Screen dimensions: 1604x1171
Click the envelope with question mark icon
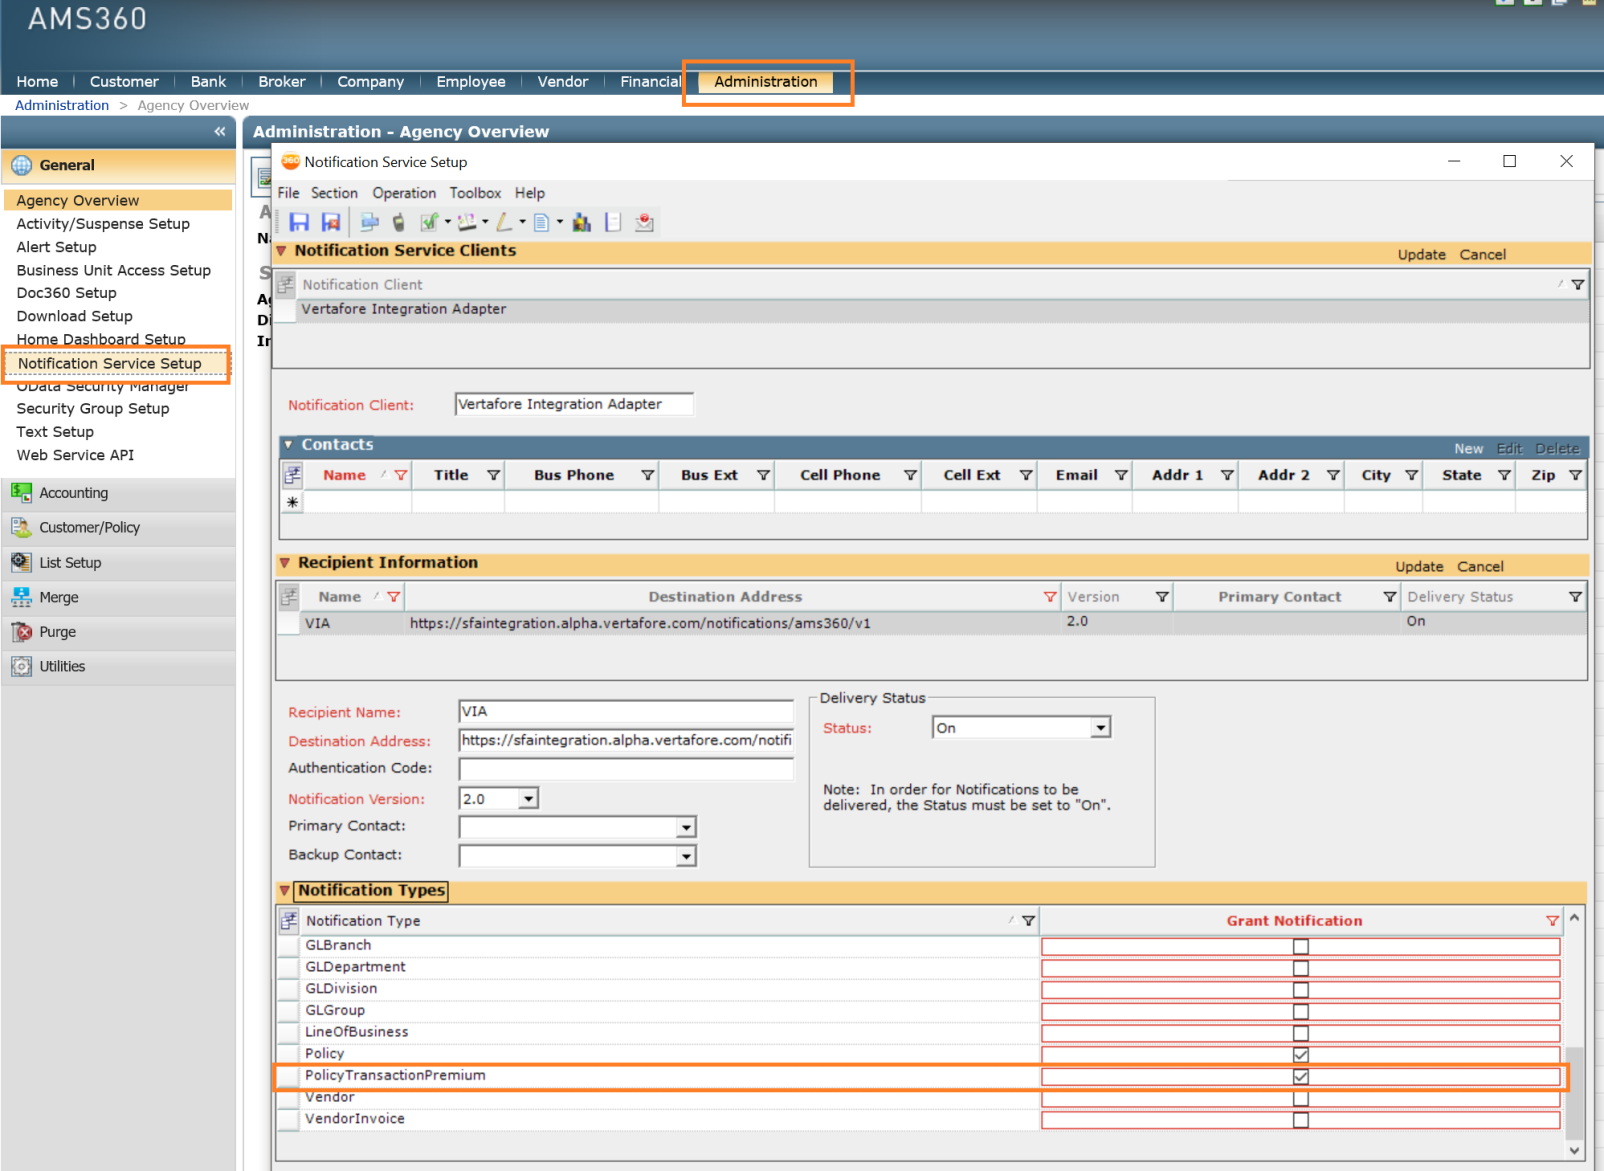point(644,222)
